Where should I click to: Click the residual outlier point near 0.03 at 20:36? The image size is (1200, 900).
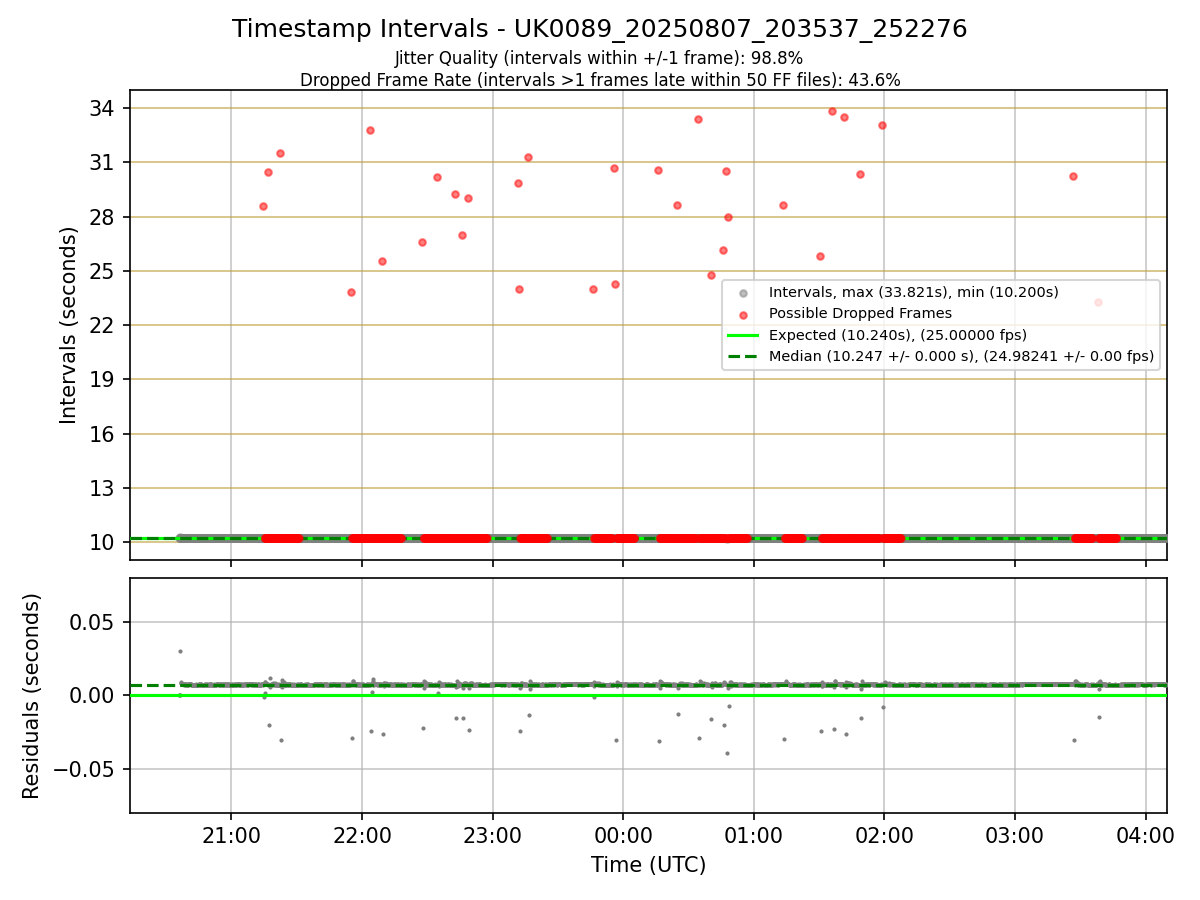pos(180,651)
